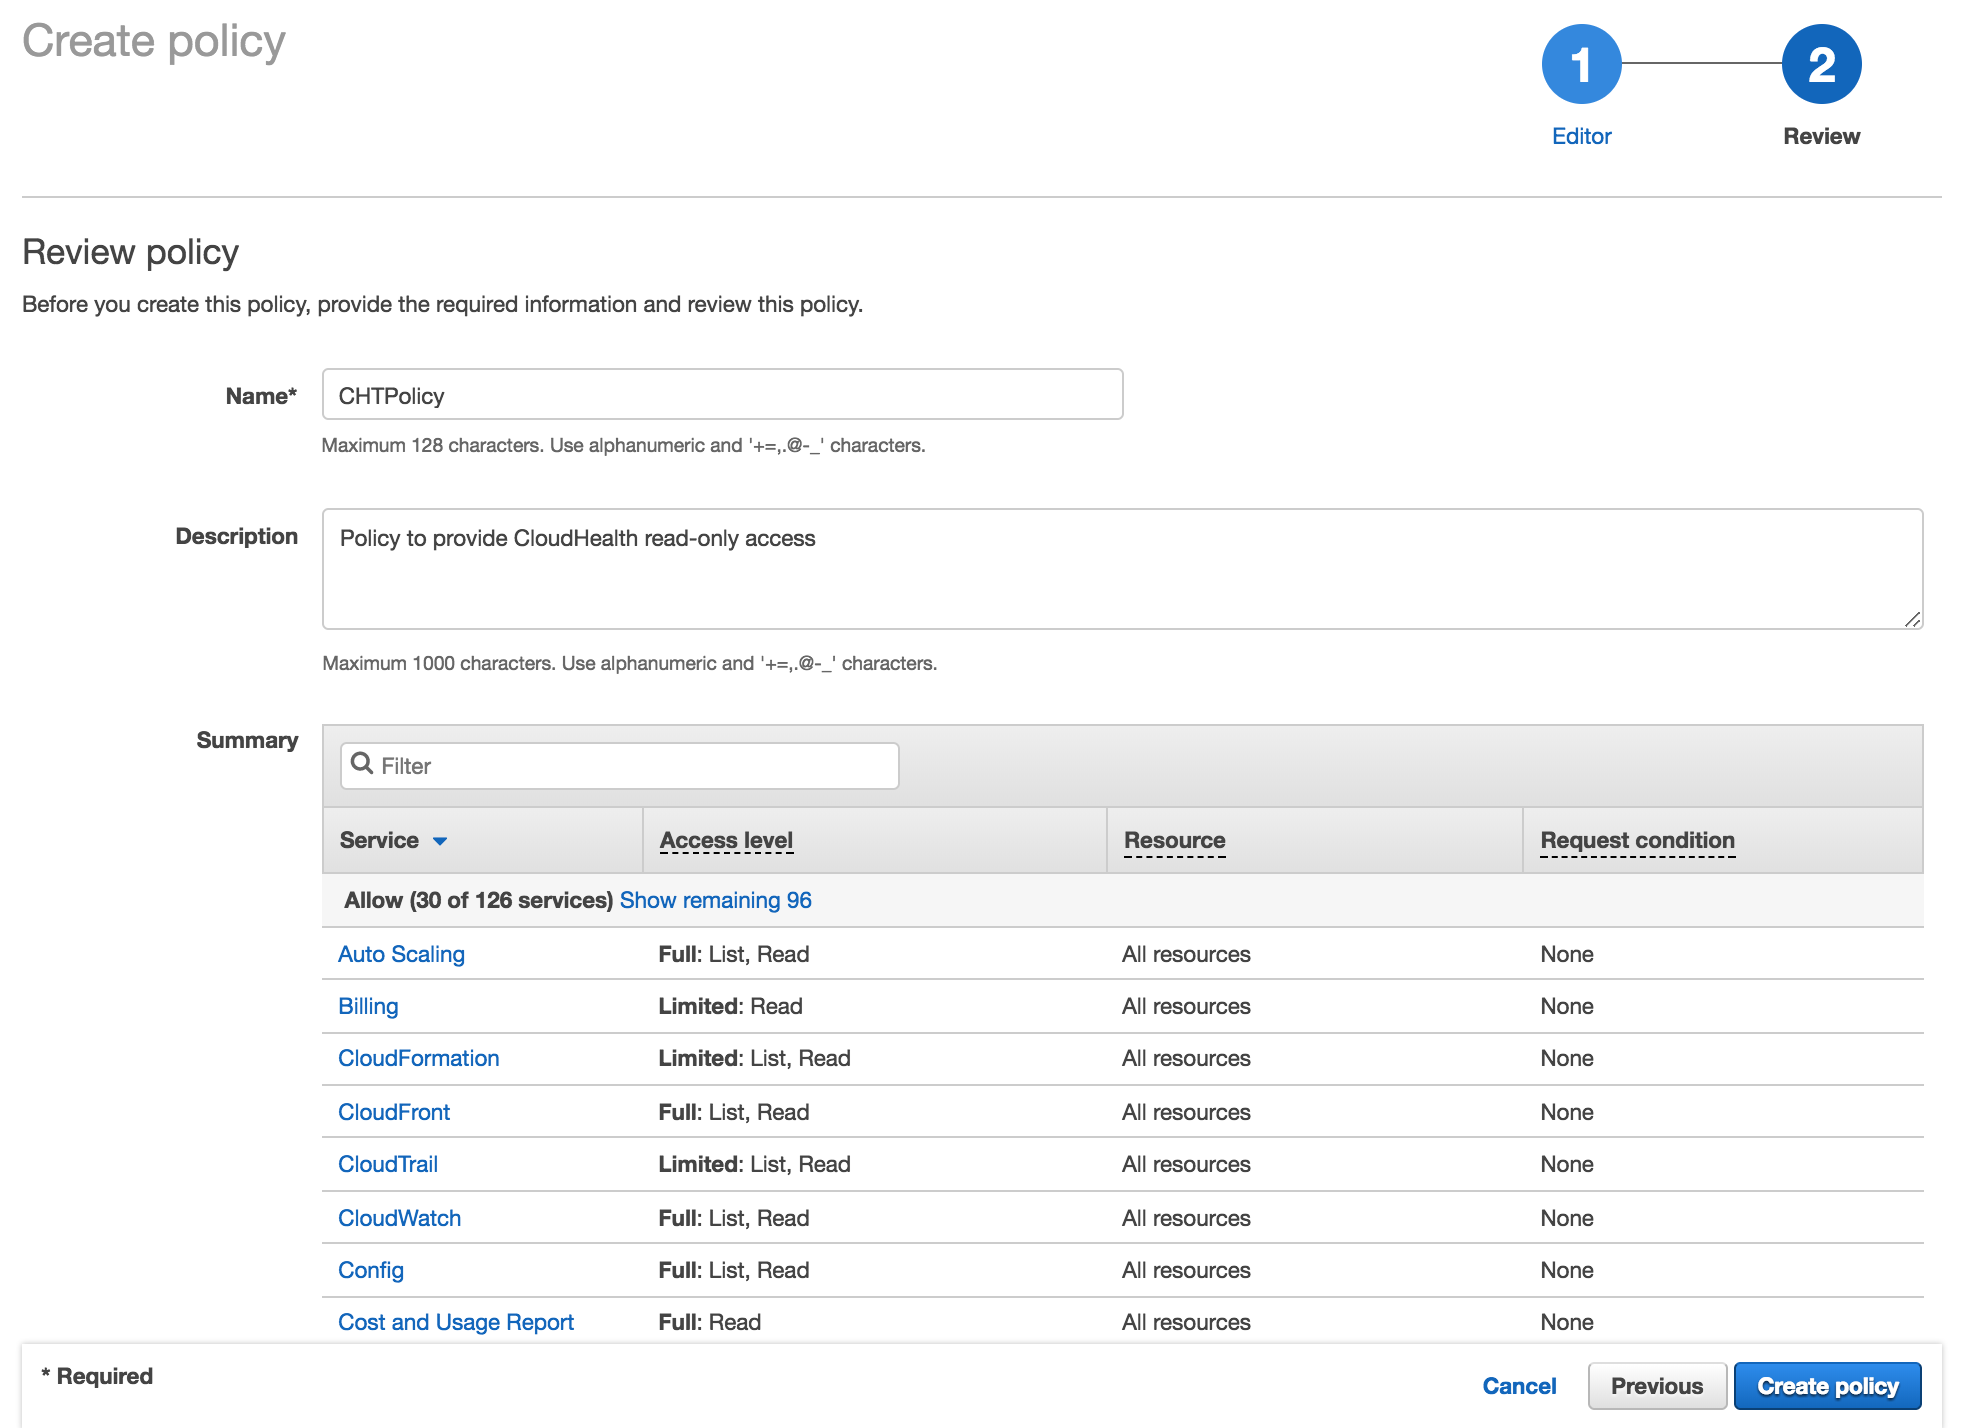This screenshot has height=1428, width=1962.
Task: Click the Request condition column header
Action: 1637,841
